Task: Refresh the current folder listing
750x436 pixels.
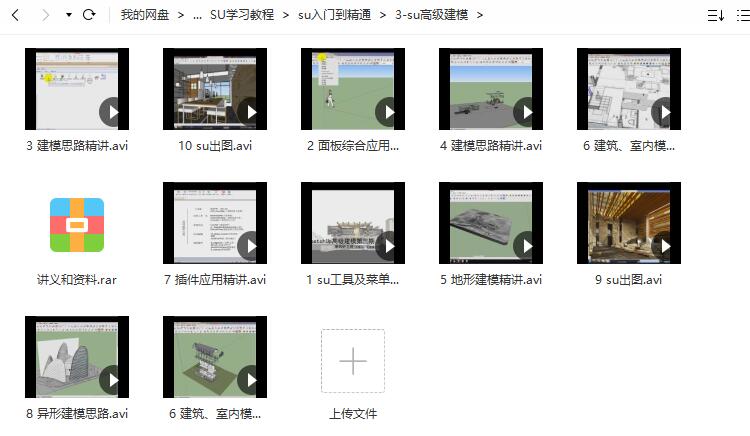Action: pyautogui.click(x=89, y=15)
